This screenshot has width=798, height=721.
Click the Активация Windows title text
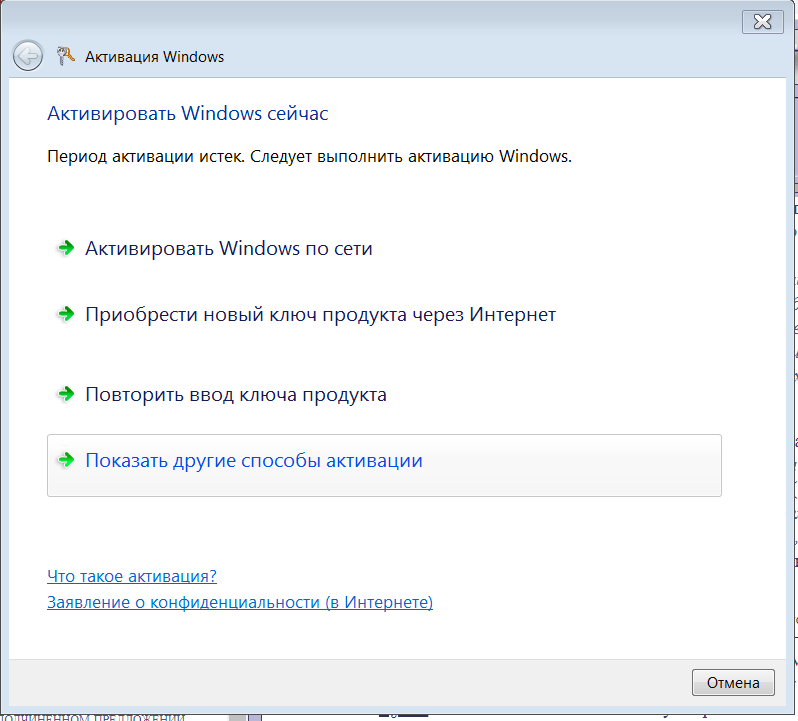pyautogui.click(x=154, y=57)
